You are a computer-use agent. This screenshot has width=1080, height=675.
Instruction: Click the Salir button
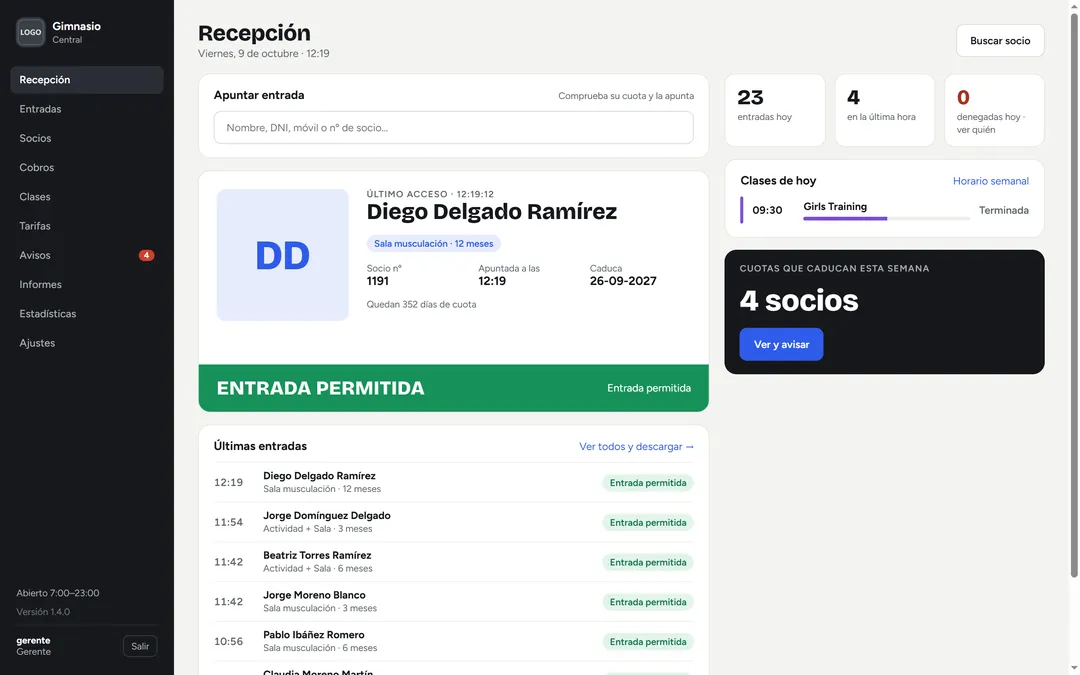point(140,646)
